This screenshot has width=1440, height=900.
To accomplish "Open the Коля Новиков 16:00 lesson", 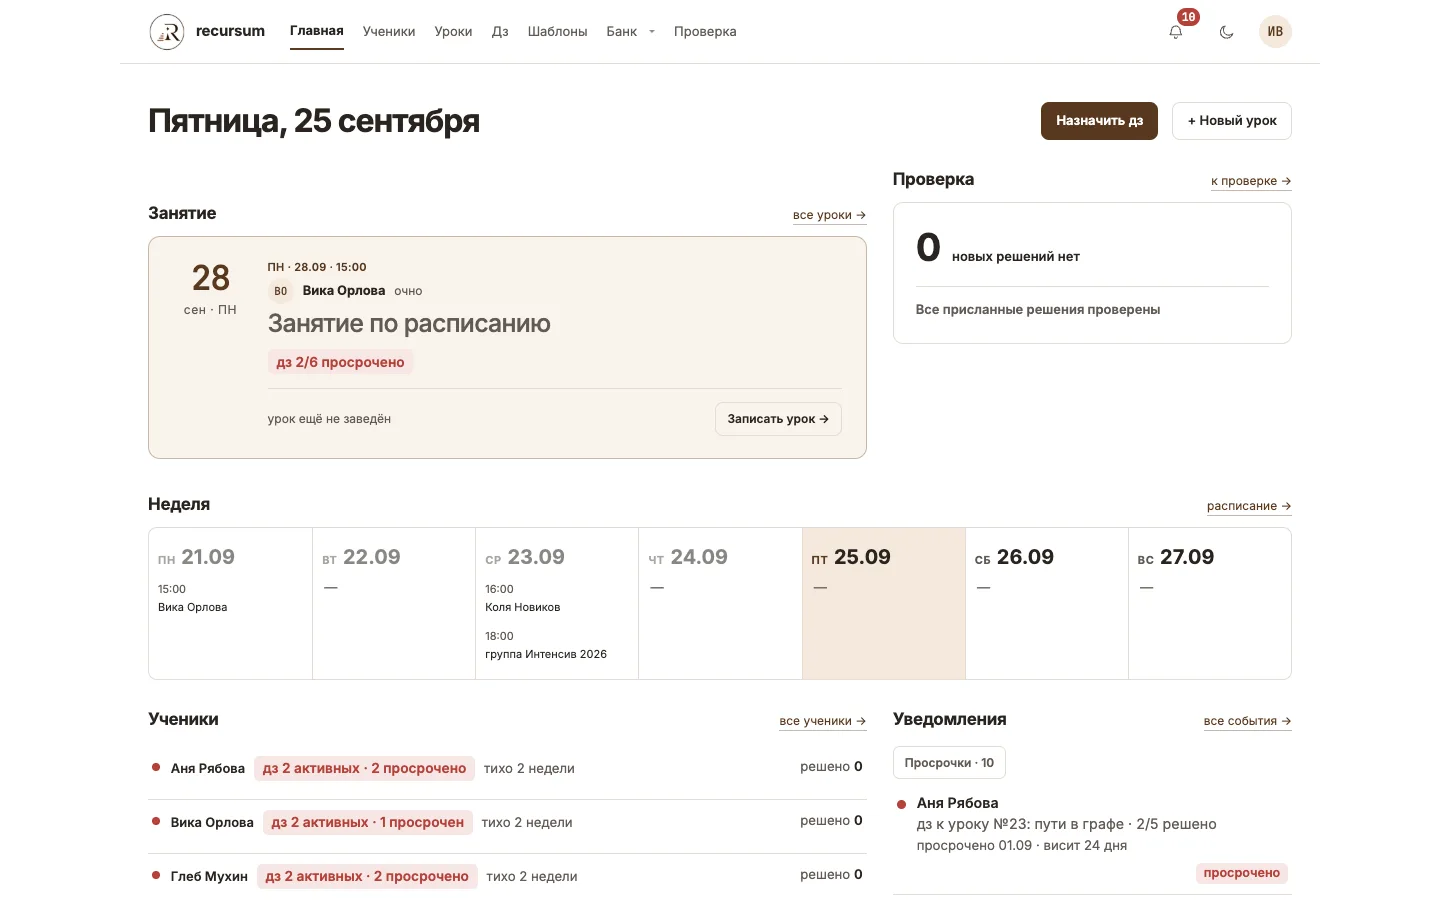I will 522,598.
